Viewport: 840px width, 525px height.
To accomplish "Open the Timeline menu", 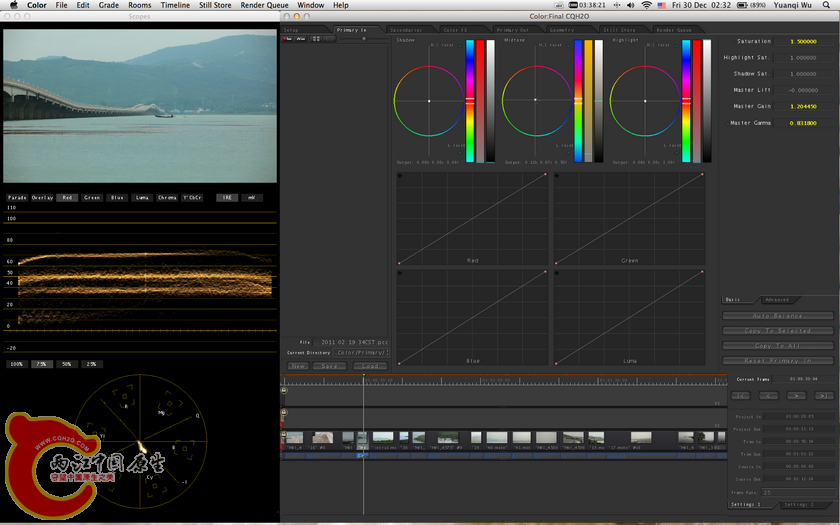I will point(175,5).
